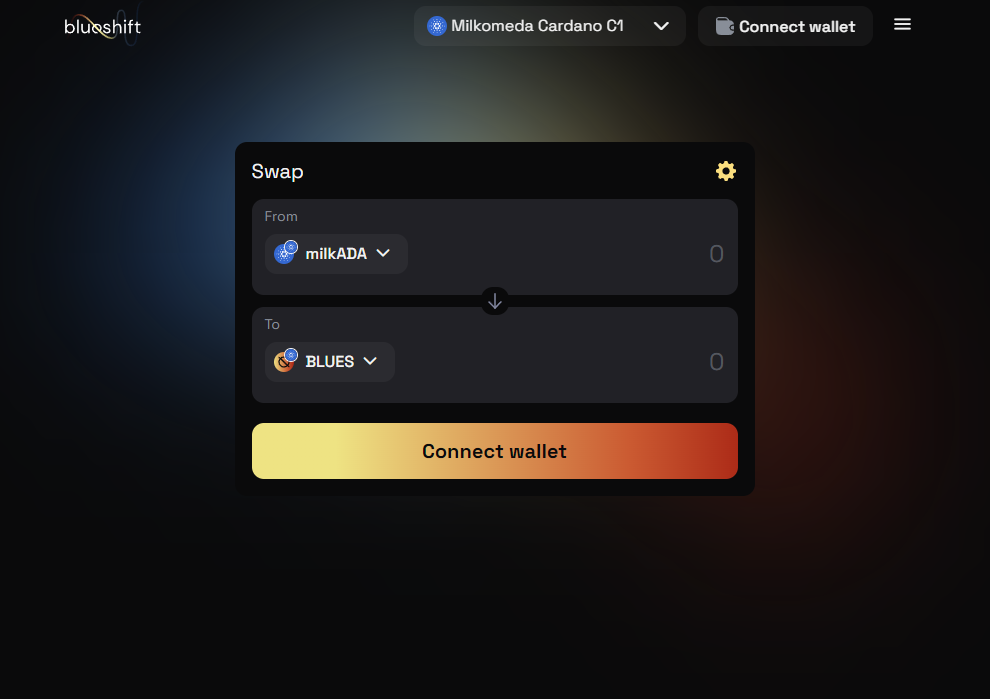Open the hamburger menu
The height and width of the screenshot is (699, 990).
902,24
